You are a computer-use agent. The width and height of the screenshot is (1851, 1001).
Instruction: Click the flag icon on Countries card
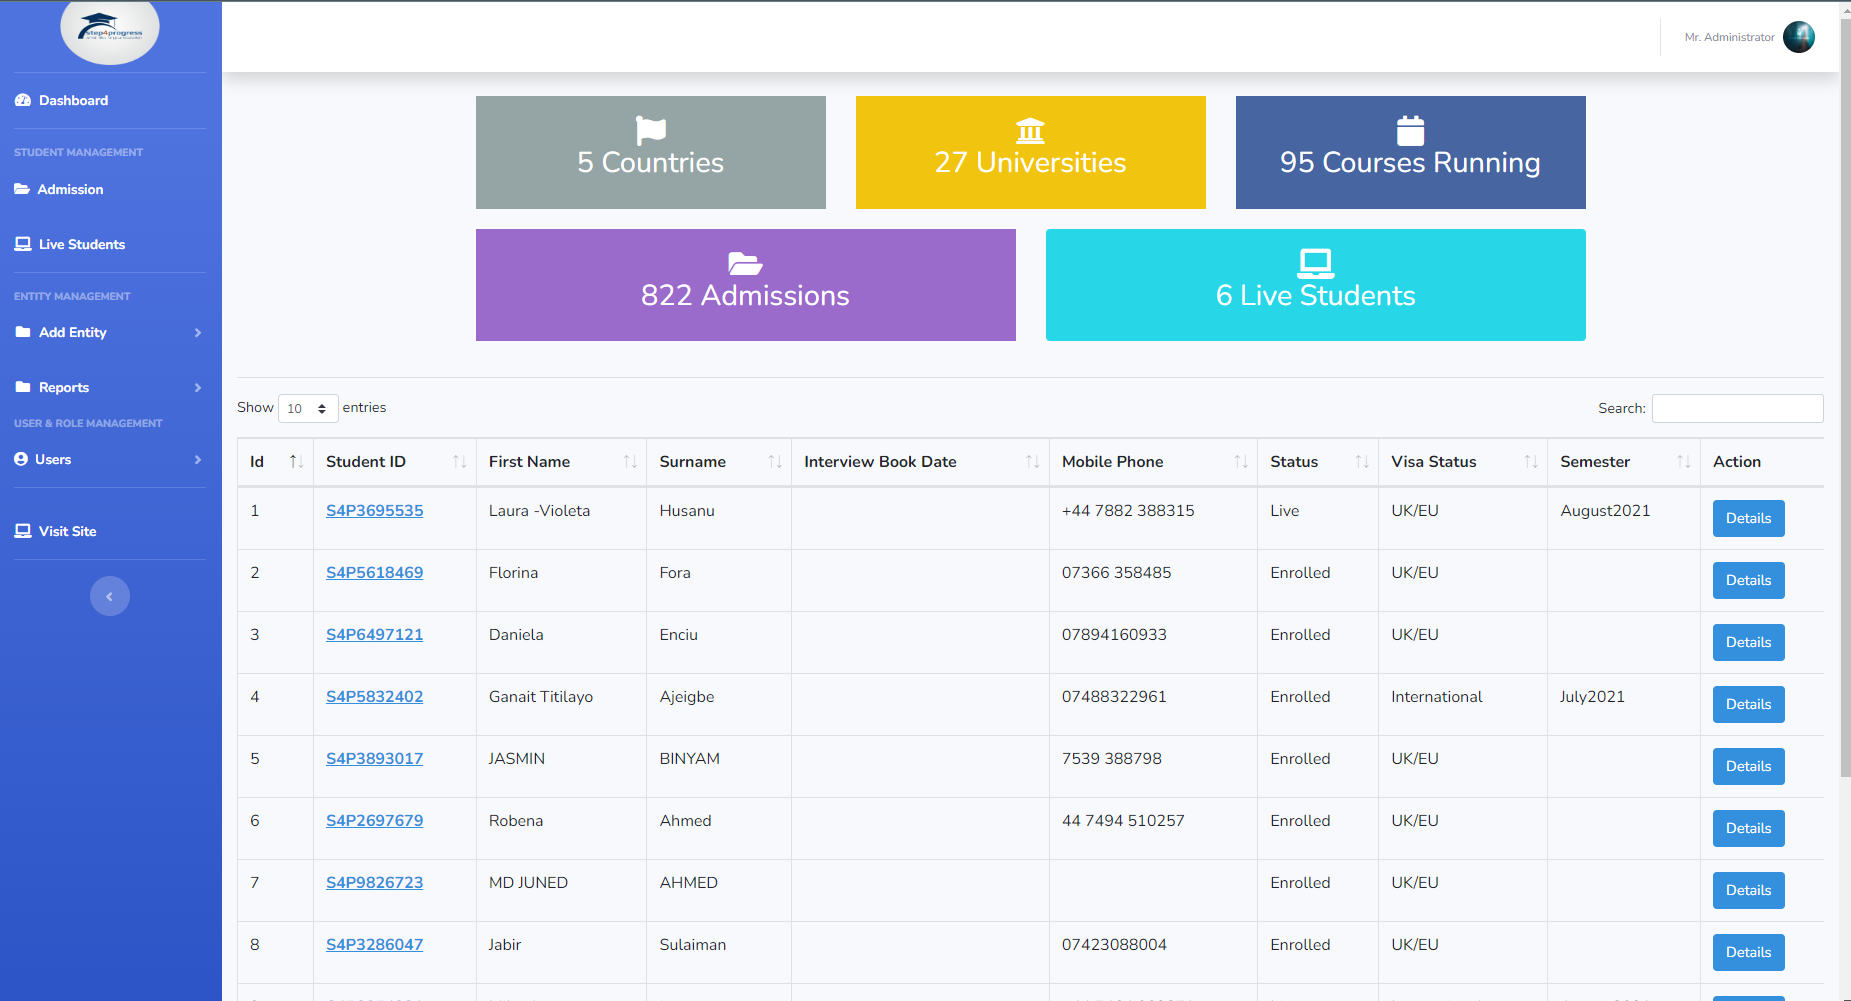tap(651, 131)
